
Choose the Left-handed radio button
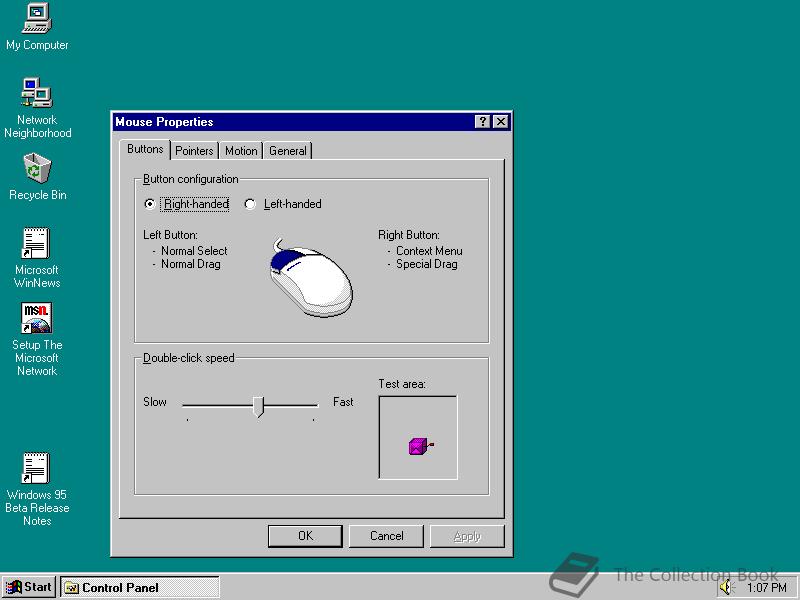(x=250, y=204)
